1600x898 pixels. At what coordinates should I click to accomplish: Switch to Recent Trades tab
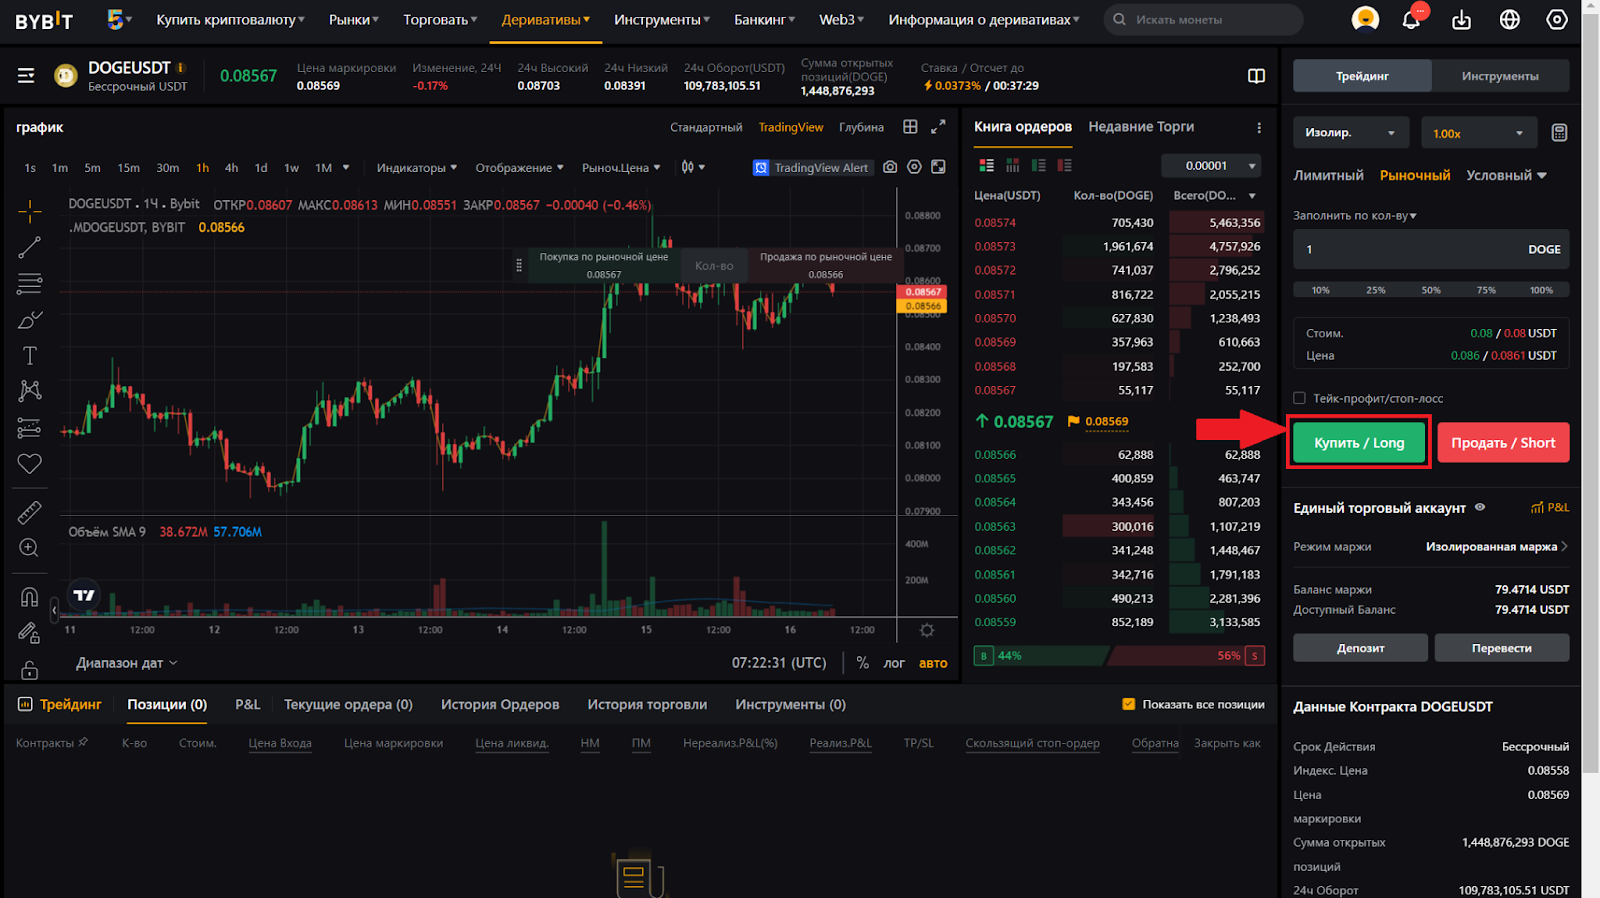[1141, 127]
